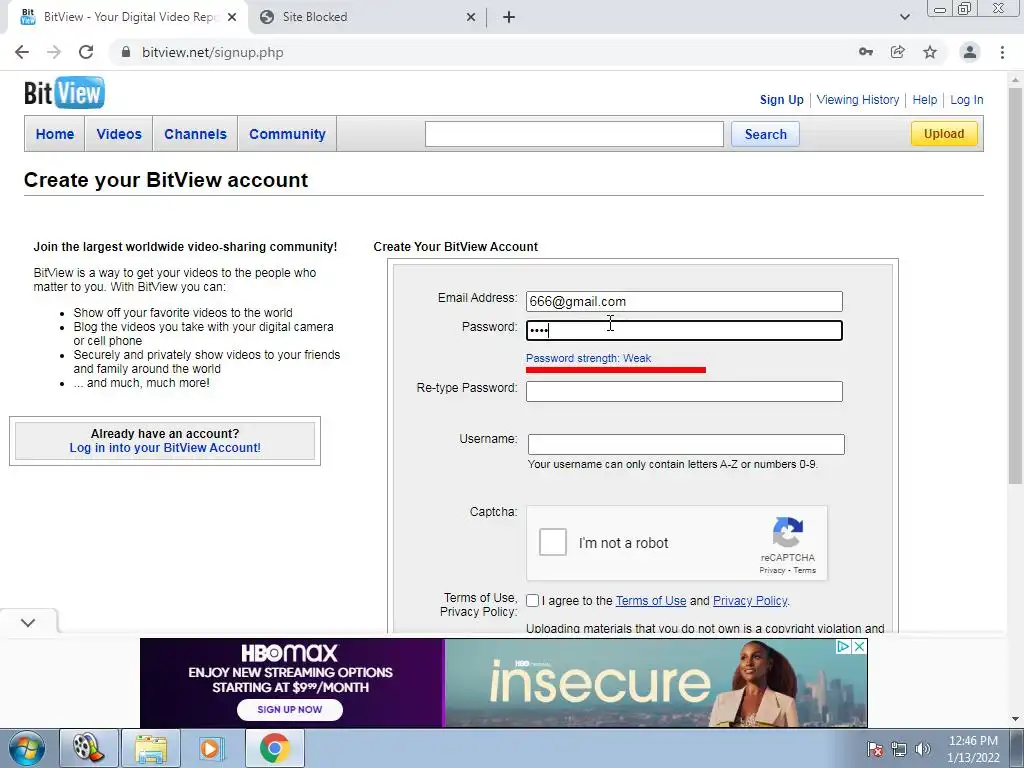Open the Help link
Image resolution: width=1024 pixels, height=768 pixels.
(x=925, y=100)
